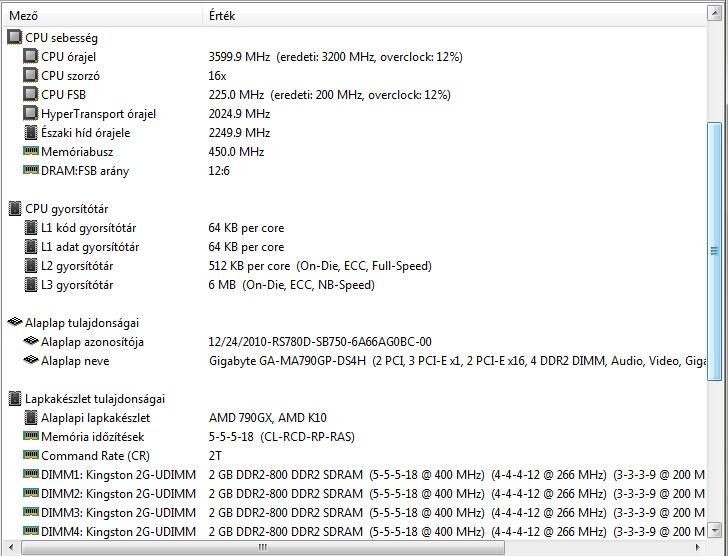728x556 pixels.
Task: Select the Gigabyte GA-MA790GP-DS4H value
Action: click(457, 361)
